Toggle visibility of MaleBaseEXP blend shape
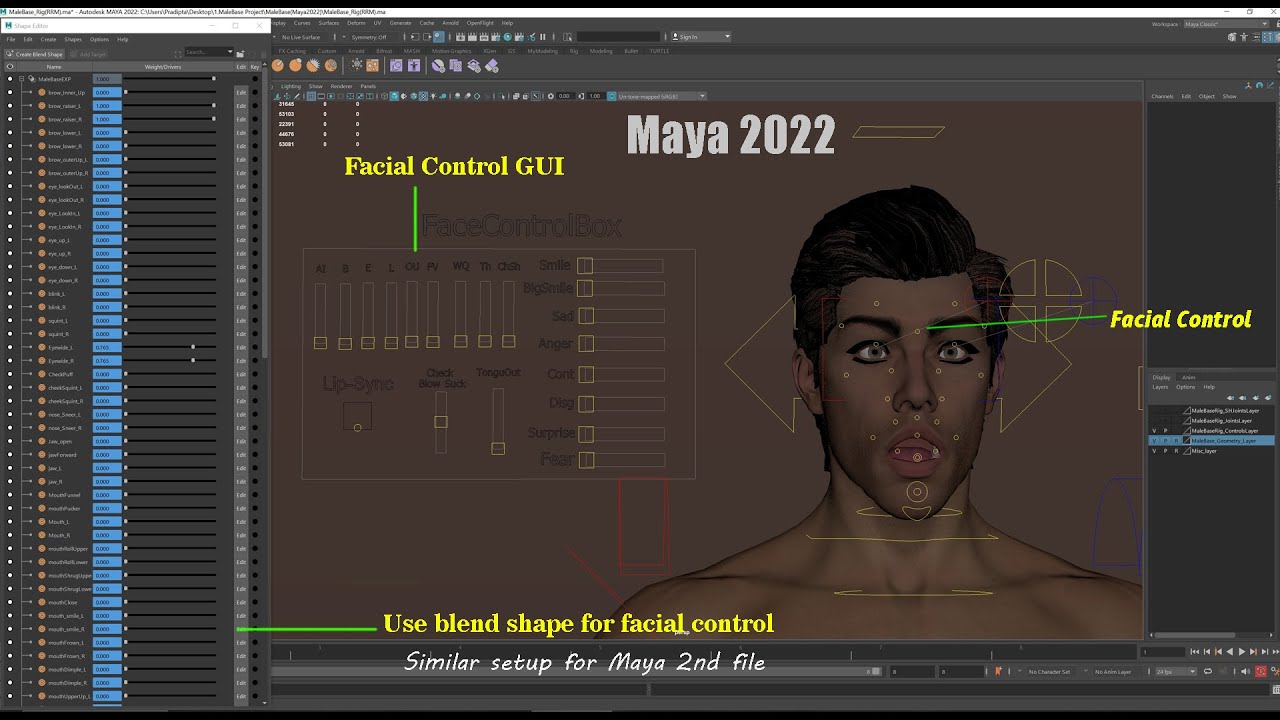Screen dimensions: 1280x720 tap(10, 78)
